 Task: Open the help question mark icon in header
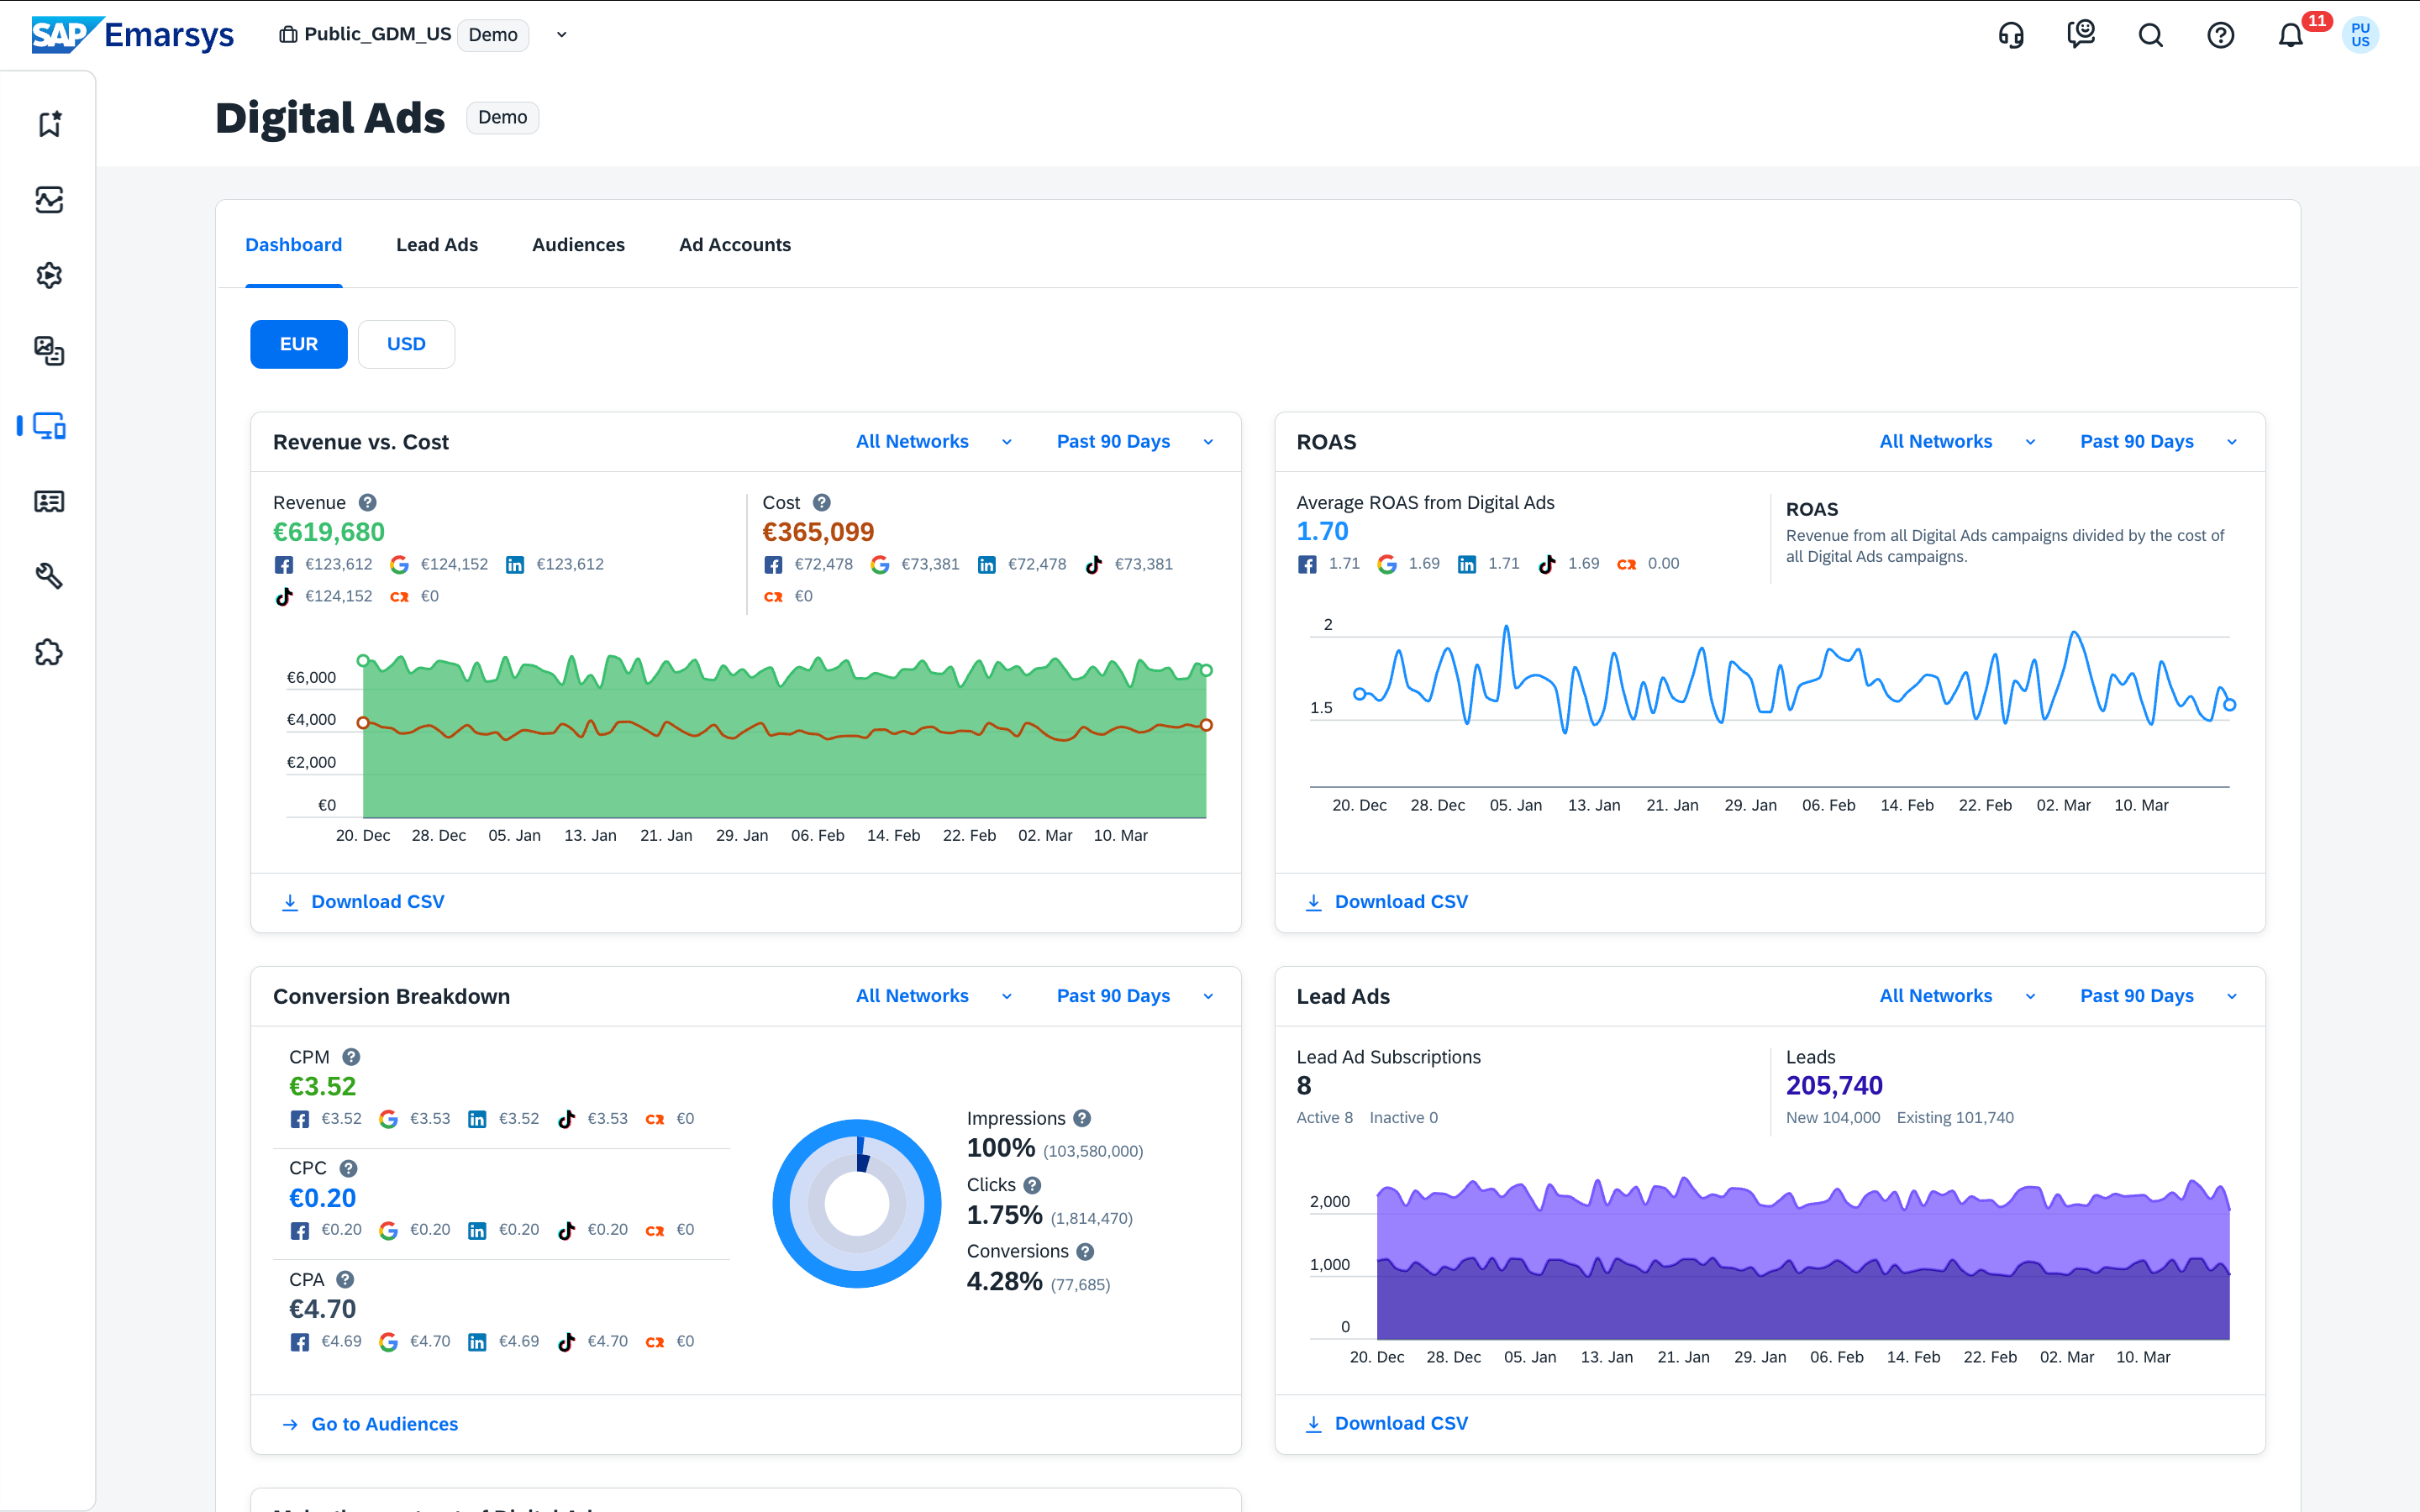tap(2220, 36)
